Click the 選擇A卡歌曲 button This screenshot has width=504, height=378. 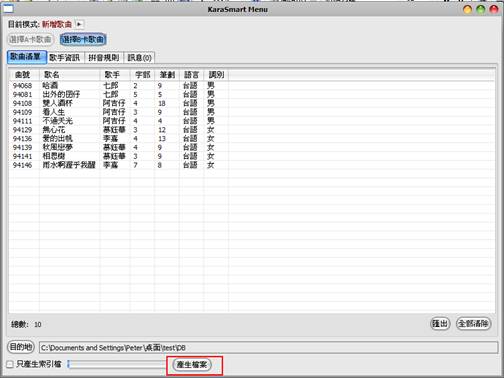31,40
